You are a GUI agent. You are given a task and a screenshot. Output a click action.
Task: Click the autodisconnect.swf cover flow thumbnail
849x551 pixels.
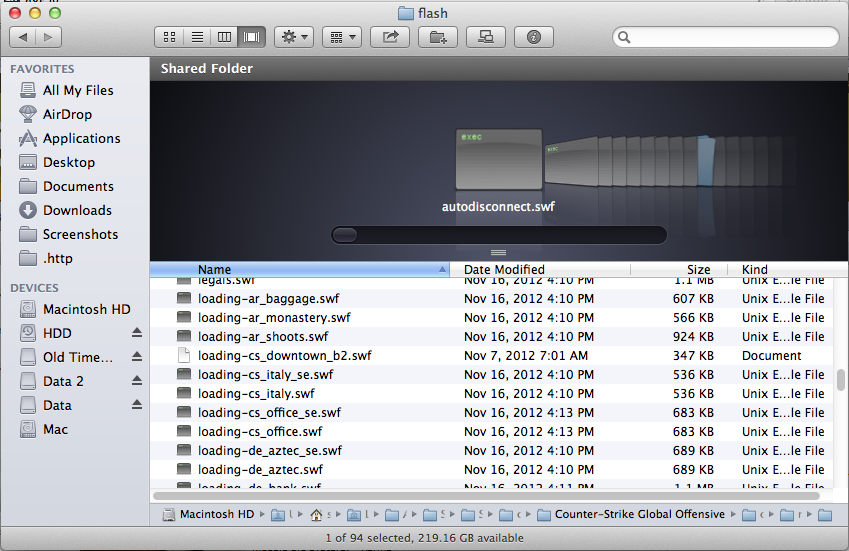499,159
